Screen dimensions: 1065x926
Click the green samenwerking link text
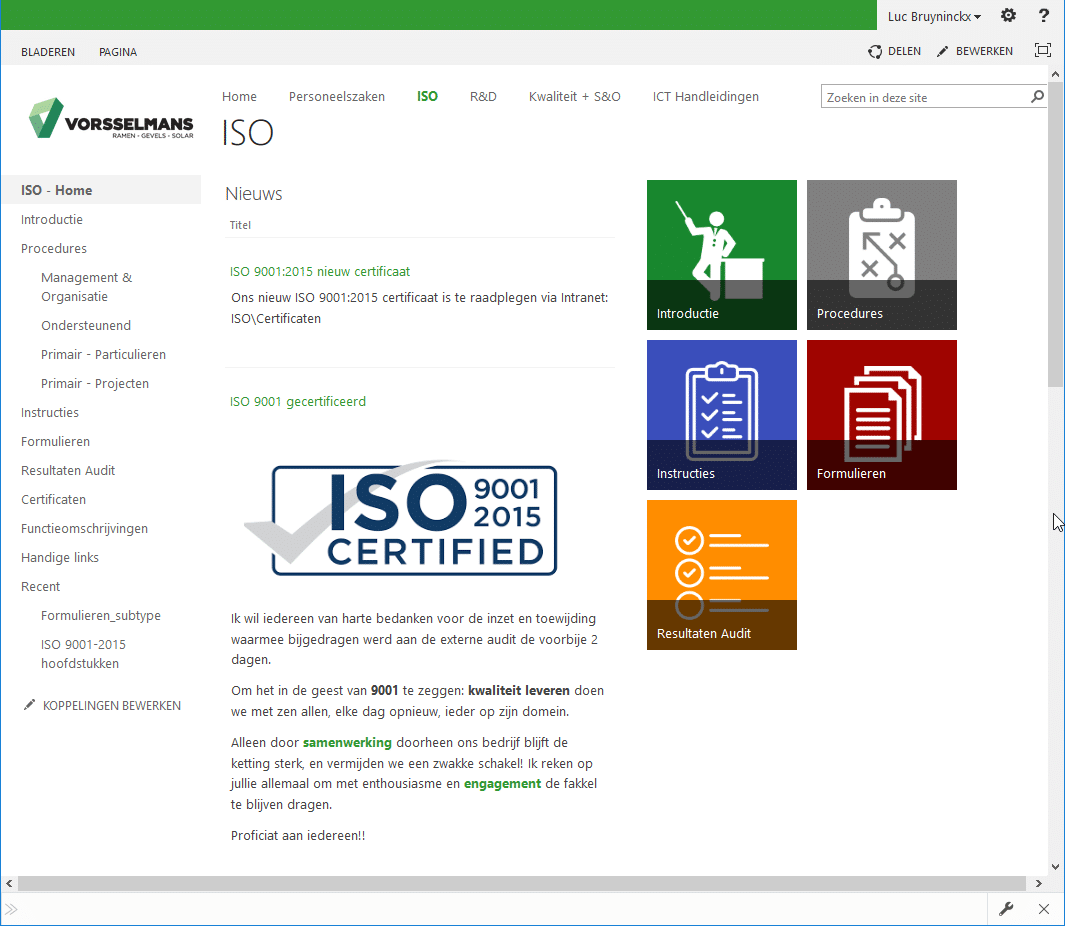pyautogui.click(x=347, y=743)
